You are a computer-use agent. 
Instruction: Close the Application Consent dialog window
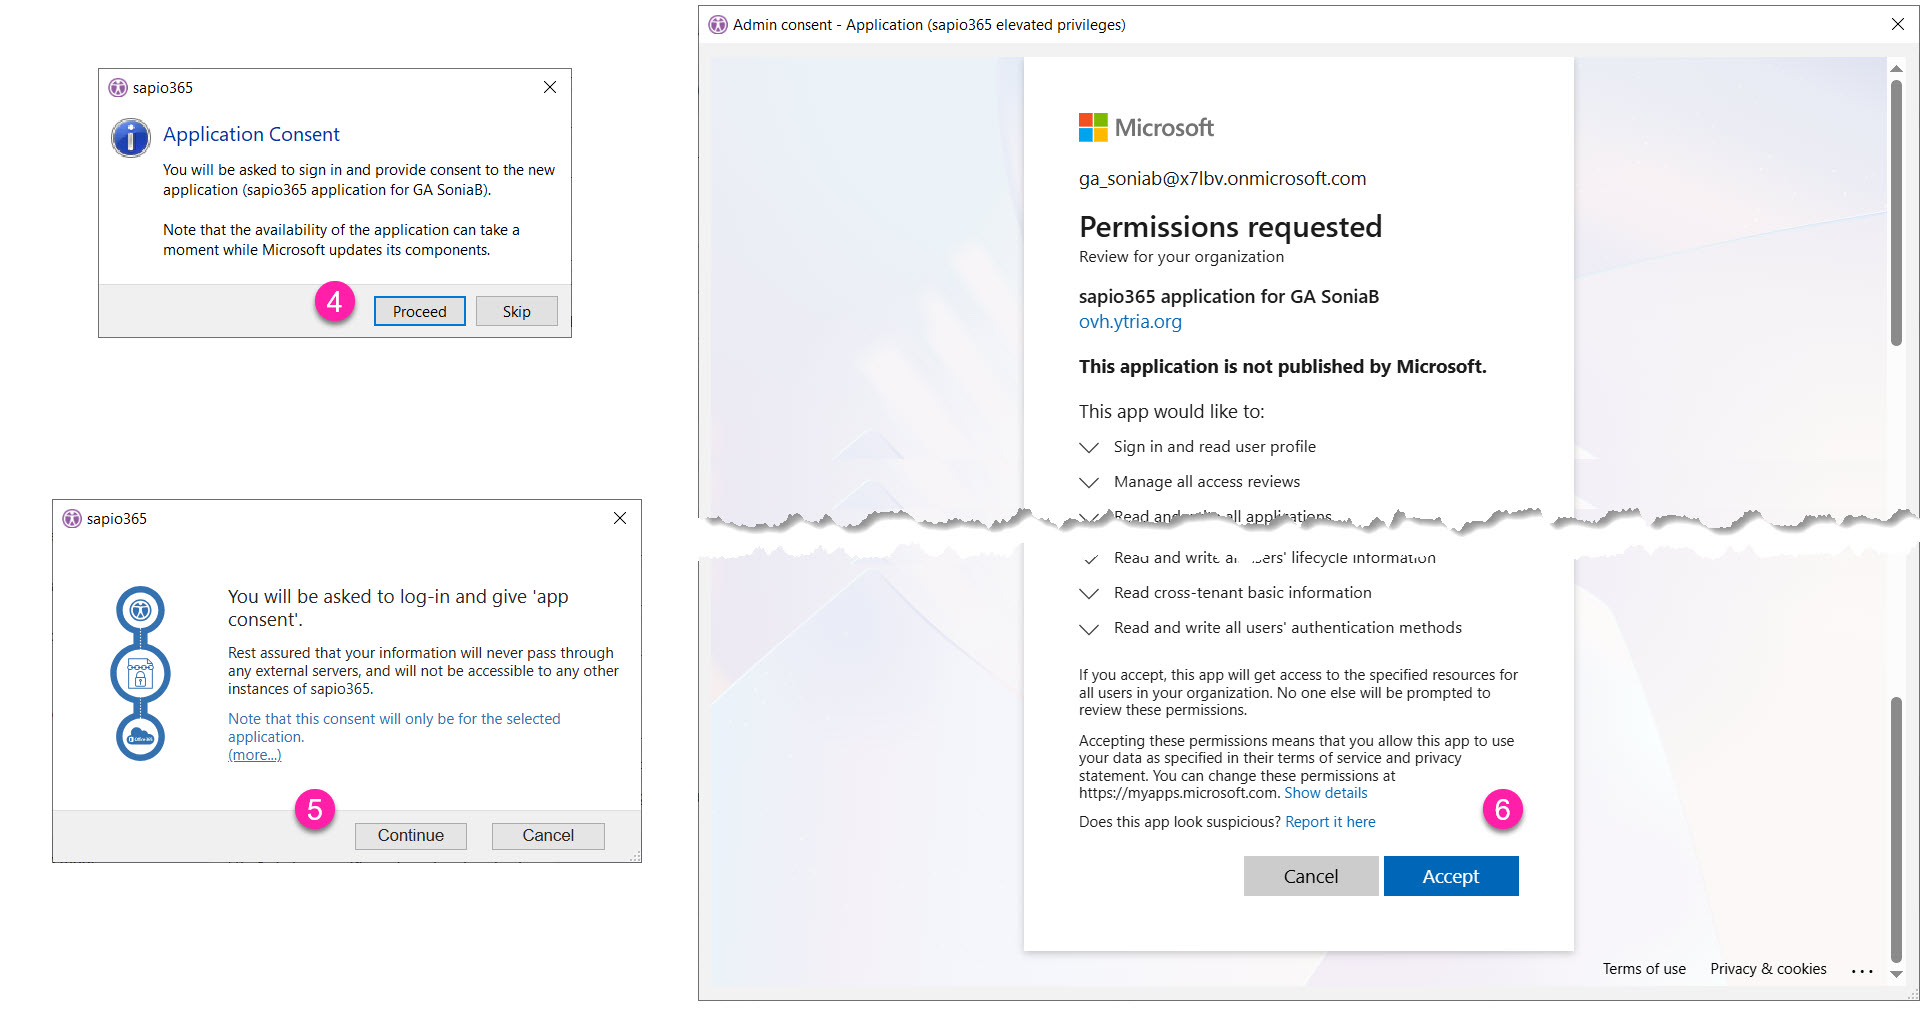[550, 88]
